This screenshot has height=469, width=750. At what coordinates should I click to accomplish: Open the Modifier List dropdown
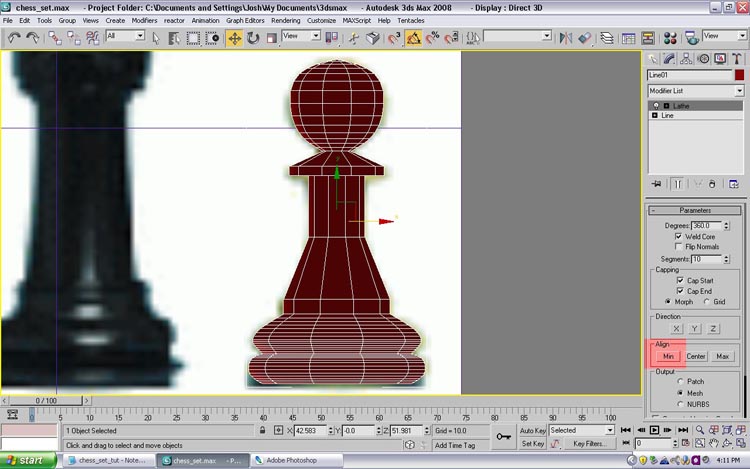pyautogui.click(x=695, y=90)
